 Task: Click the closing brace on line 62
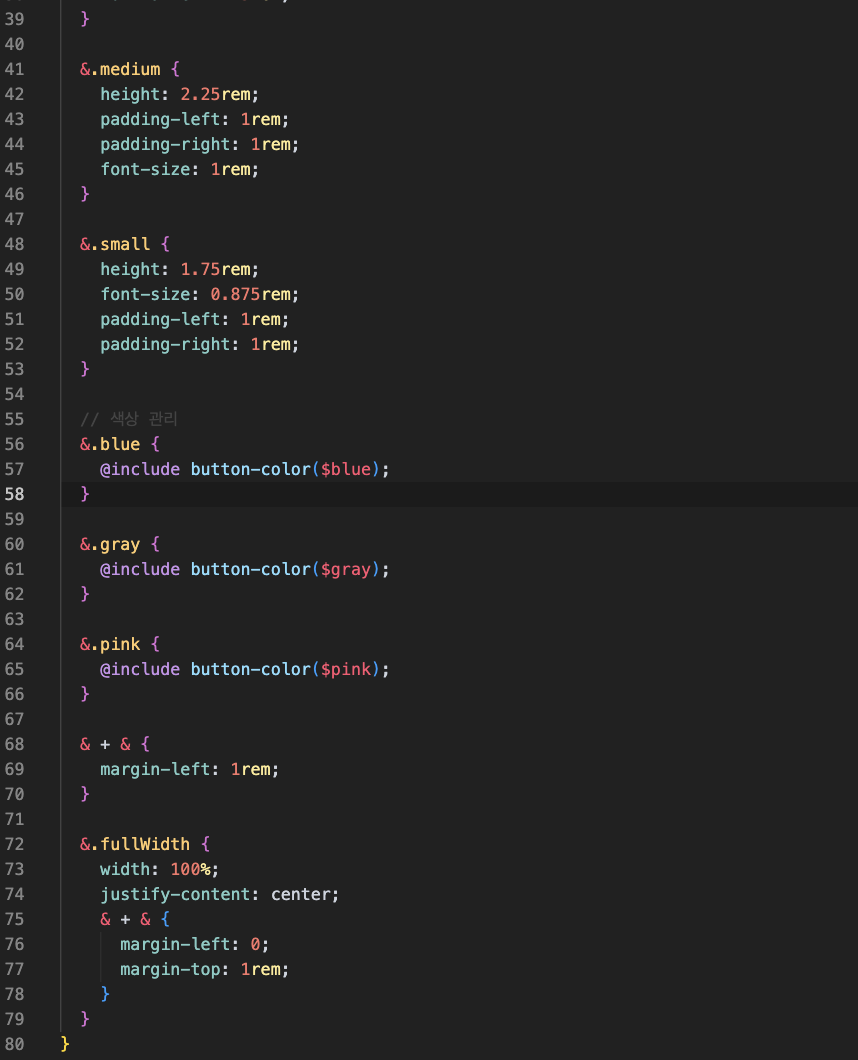[85, 594]
